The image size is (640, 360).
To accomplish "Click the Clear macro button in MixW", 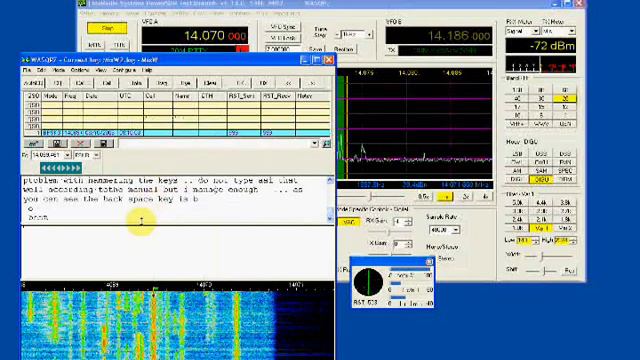I will [x=210, y=83].
